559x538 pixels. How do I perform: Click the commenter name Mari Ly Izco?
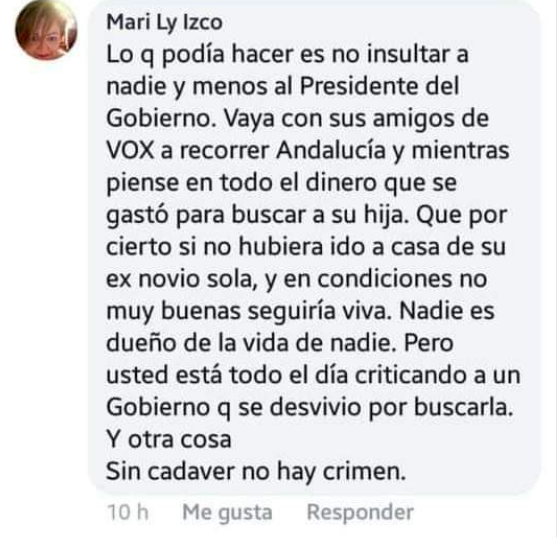(x=165, y=22)
